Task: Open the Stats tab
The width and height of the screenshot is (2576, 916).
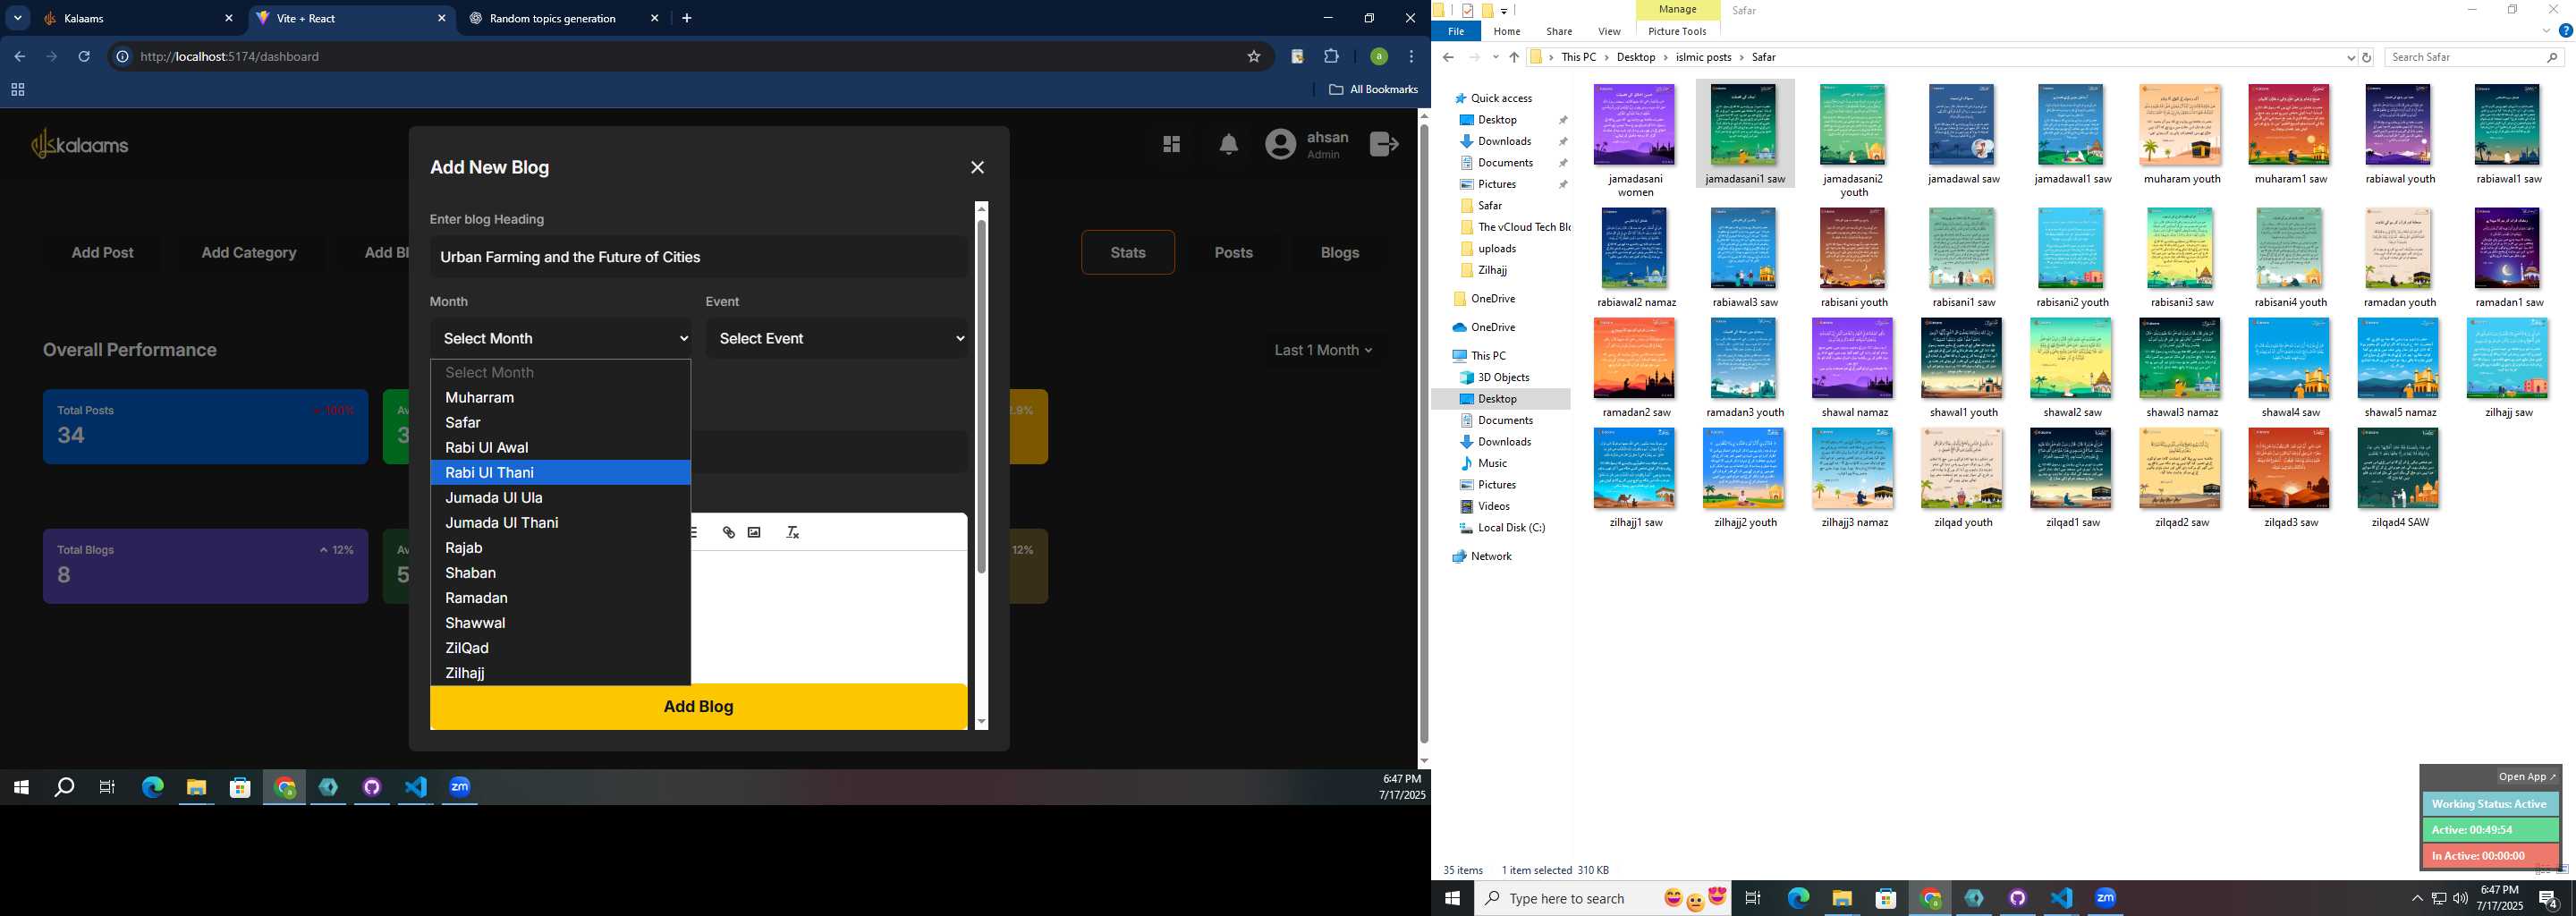Action: coord(1127,253)
